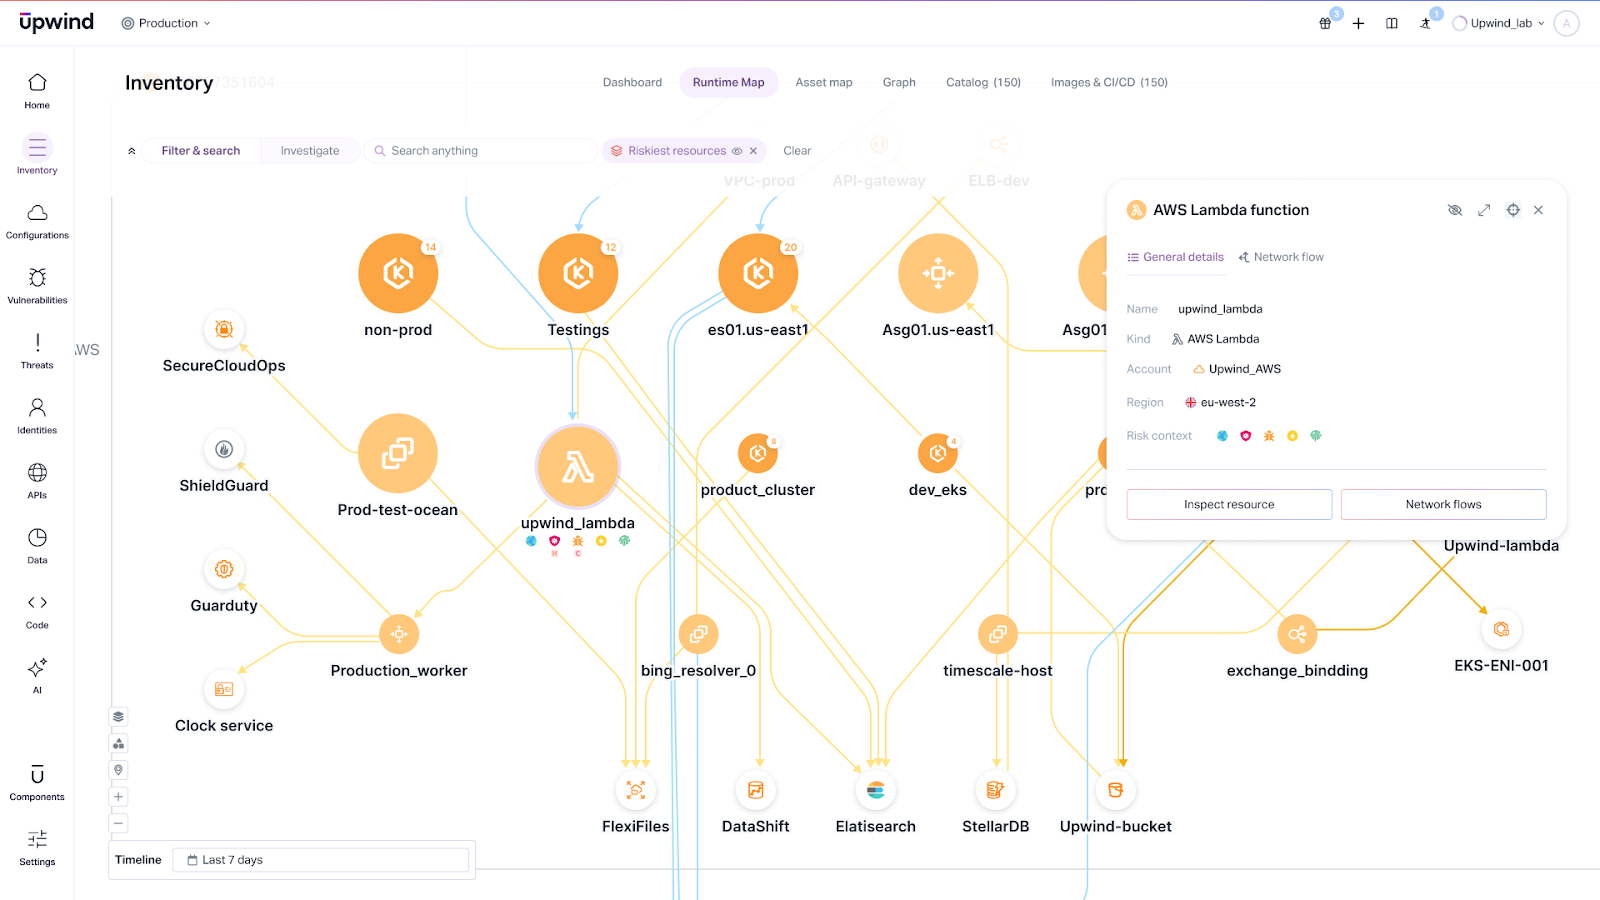The width and height of the screenshot is (1600, 900).
Task: Open the Threats page in sidebar
Action: point(37,350)
